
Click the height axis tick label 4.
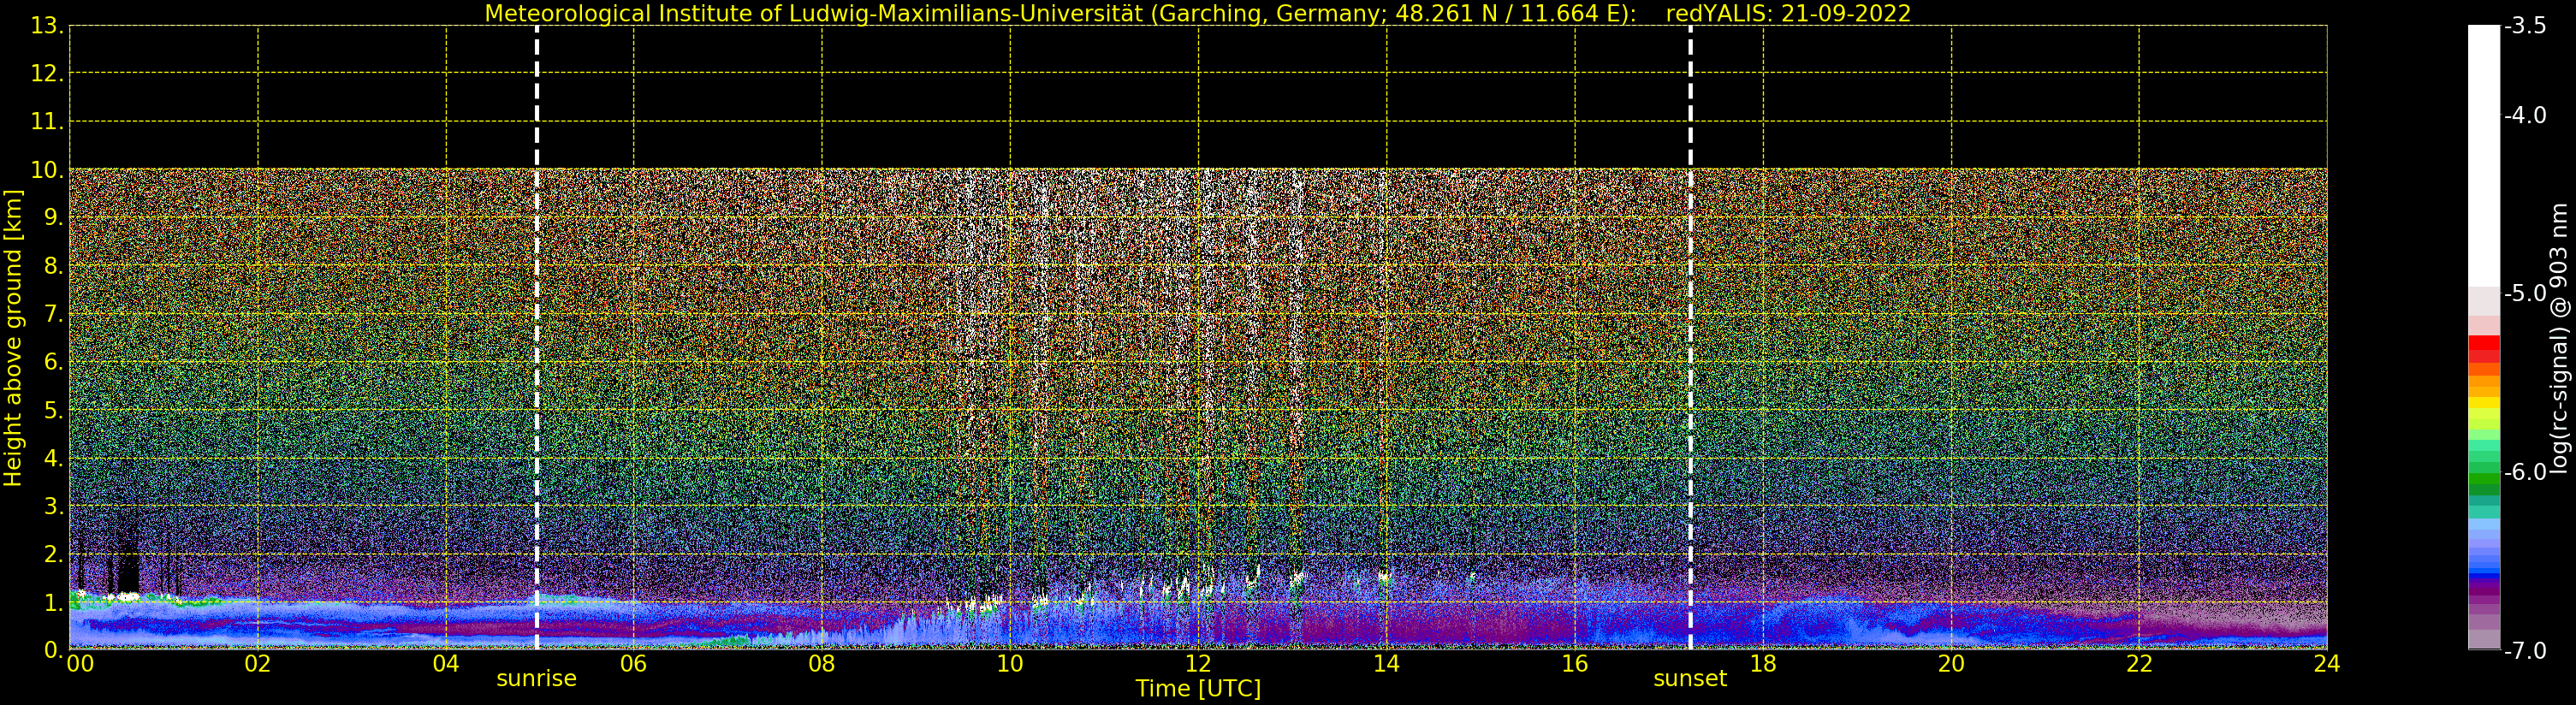click(53, 458)
